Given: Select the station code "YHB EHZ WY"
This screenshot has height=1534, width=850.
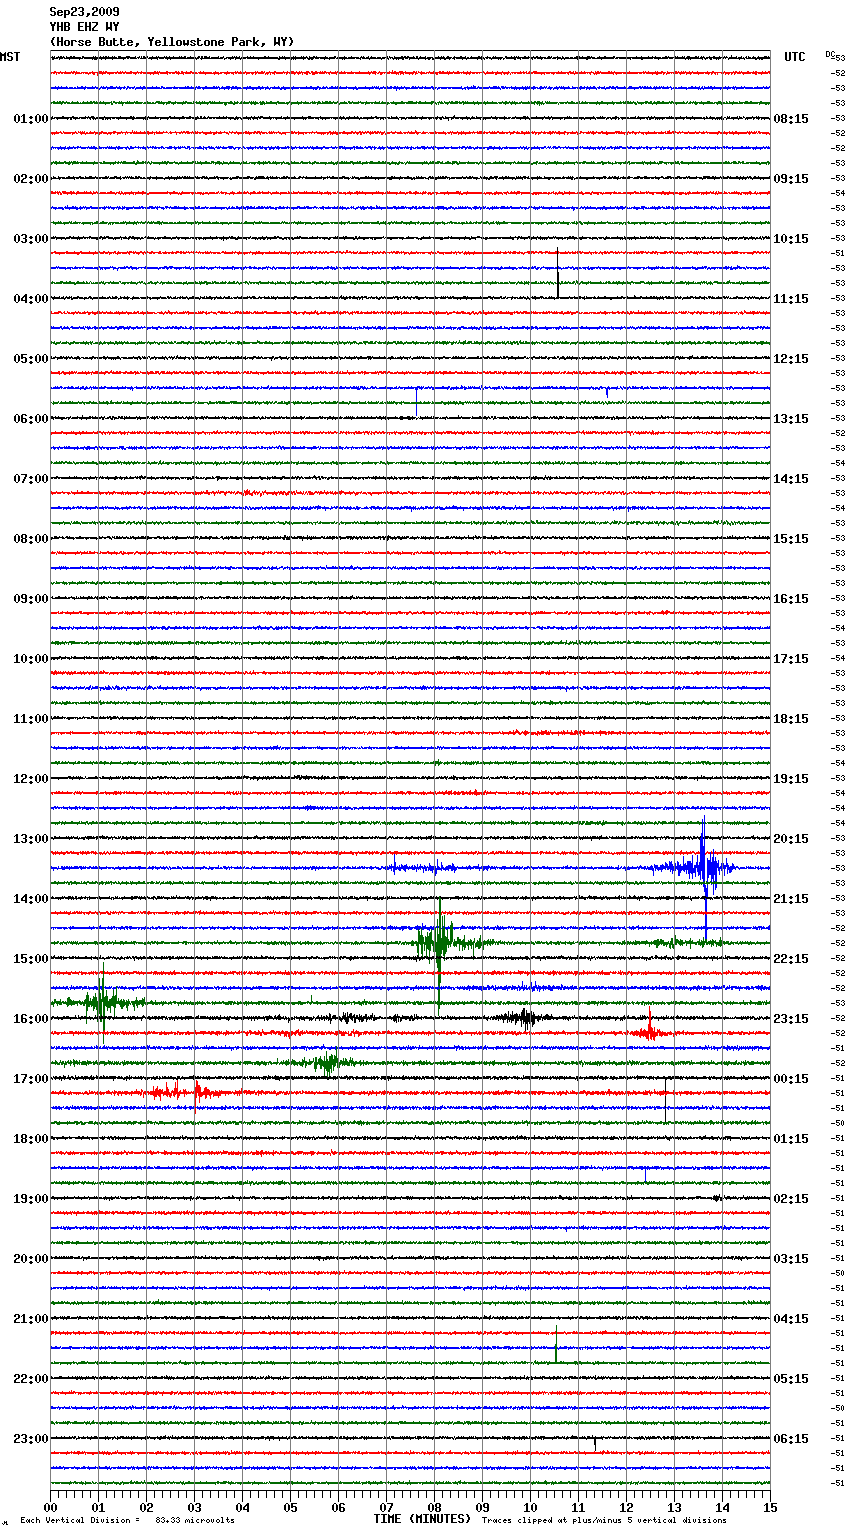Looking at the screenshot, I should (x=85, y=27).
